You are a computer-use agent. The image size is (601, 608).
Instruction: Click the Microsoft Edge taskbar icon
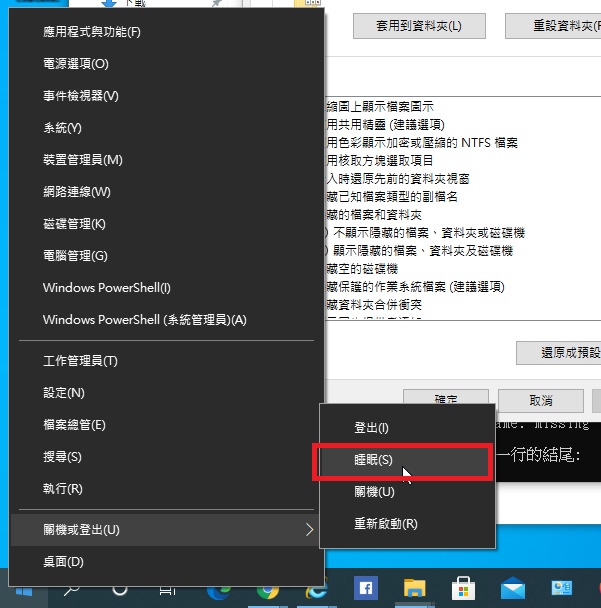pos(219,591)
